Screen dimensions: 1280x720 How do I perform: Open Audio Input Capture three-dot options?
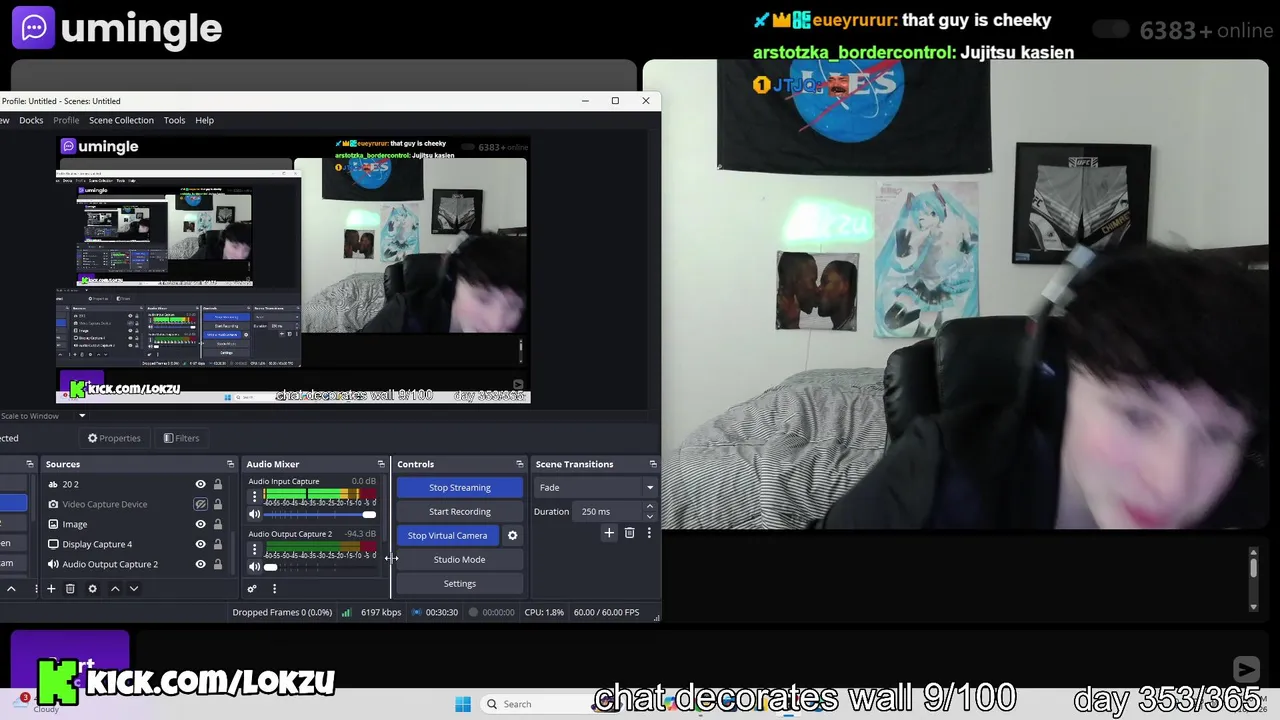[254, 496]
